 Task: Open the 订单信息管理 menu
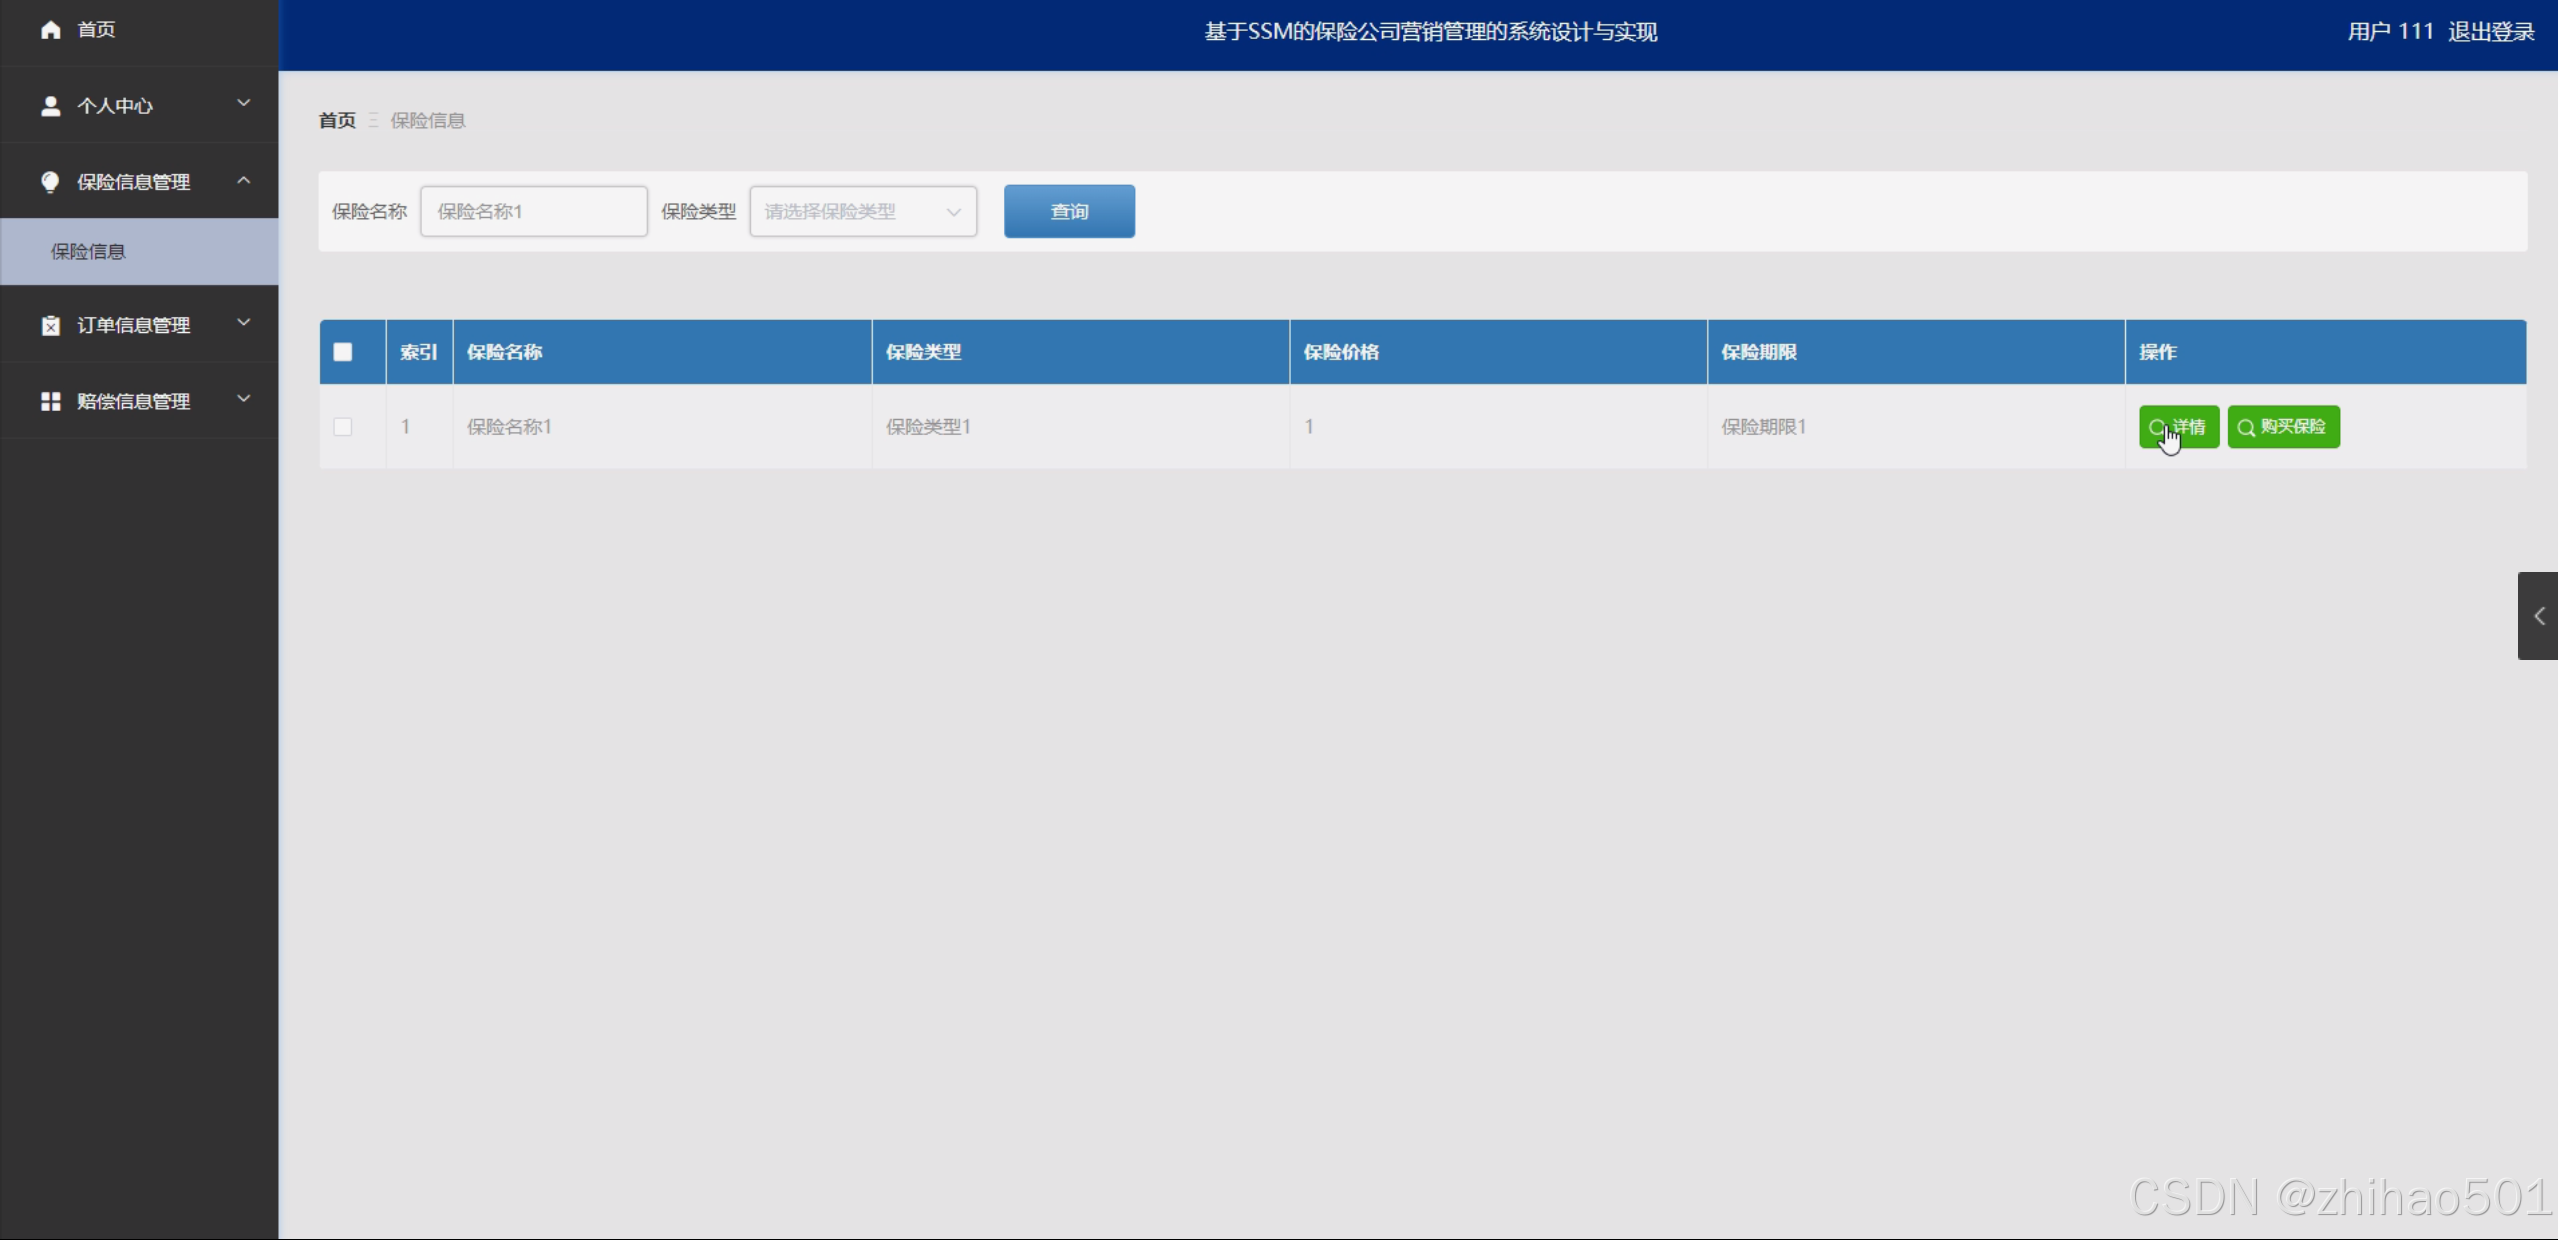(x=133, y=325)
